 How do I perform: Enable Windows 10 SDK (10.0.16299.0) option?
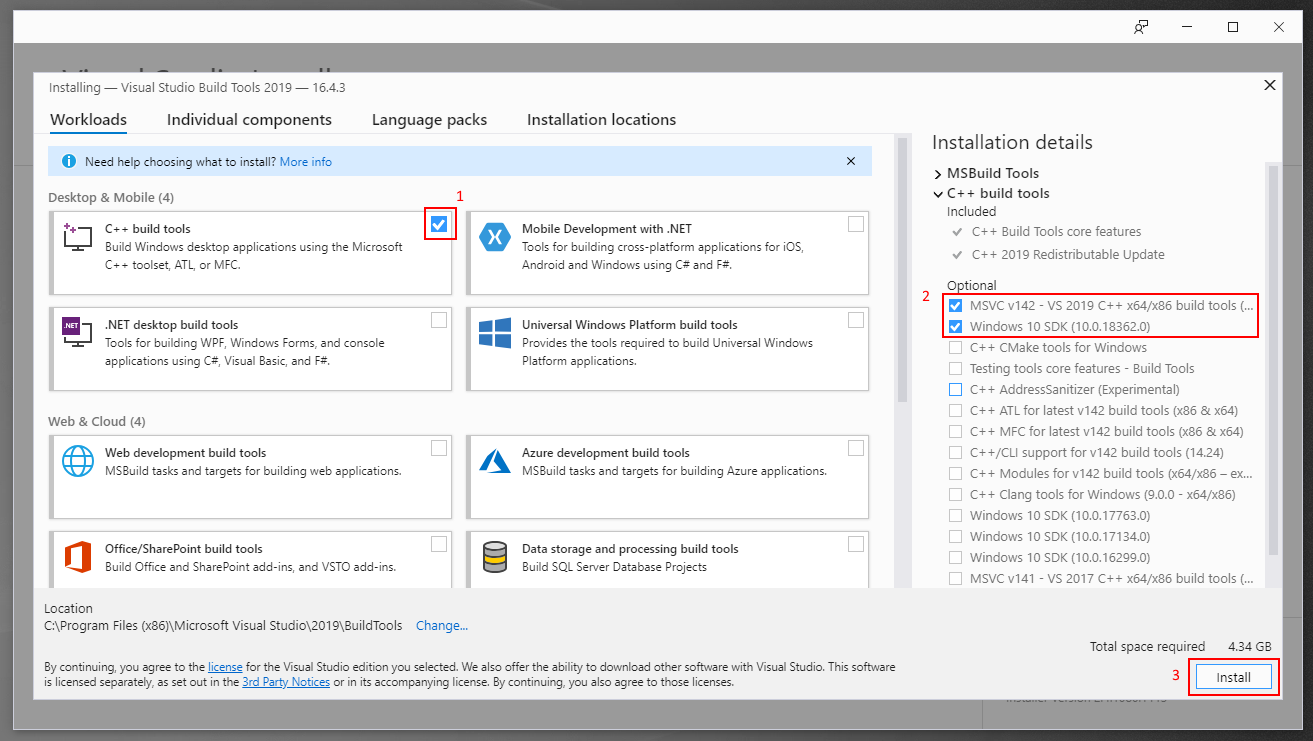pyautogui.click(x=956, y=558)
